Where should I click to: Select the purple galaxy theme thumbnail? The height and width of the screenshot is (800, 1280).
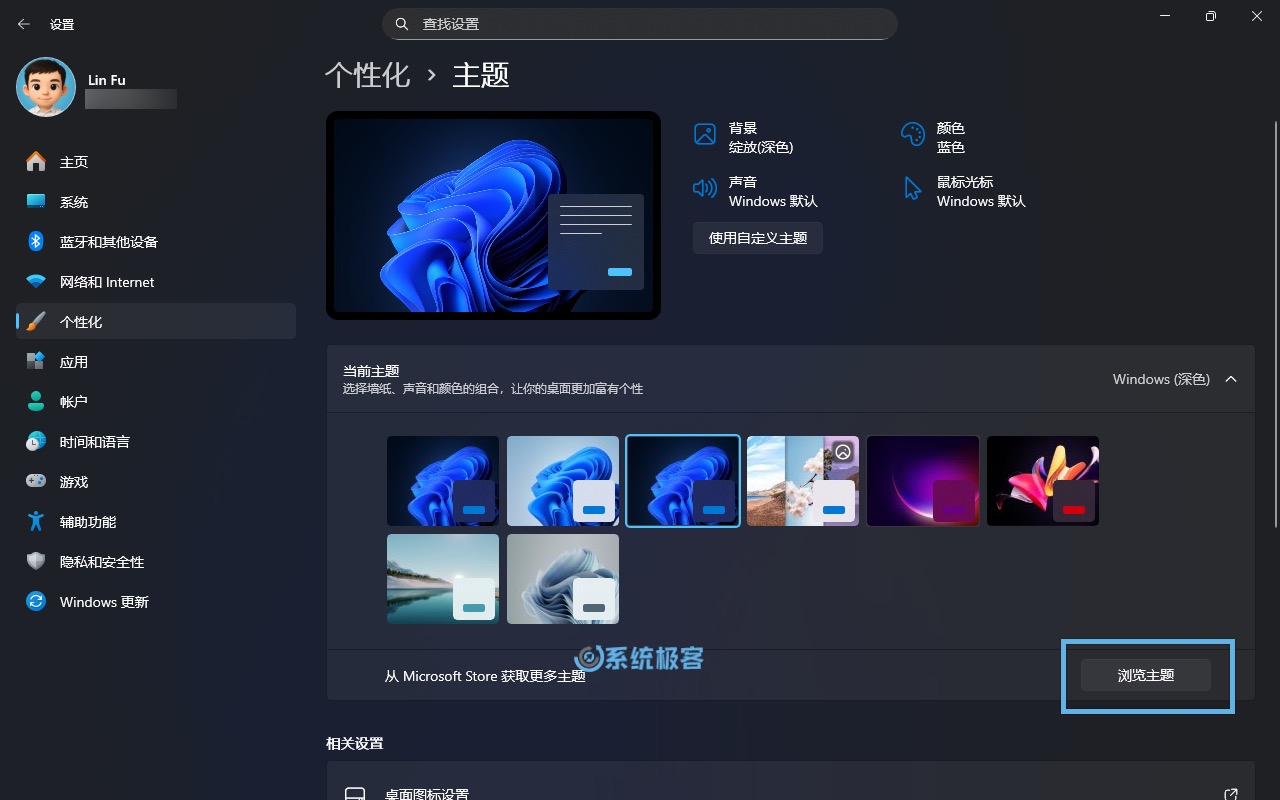pos(922,480)
